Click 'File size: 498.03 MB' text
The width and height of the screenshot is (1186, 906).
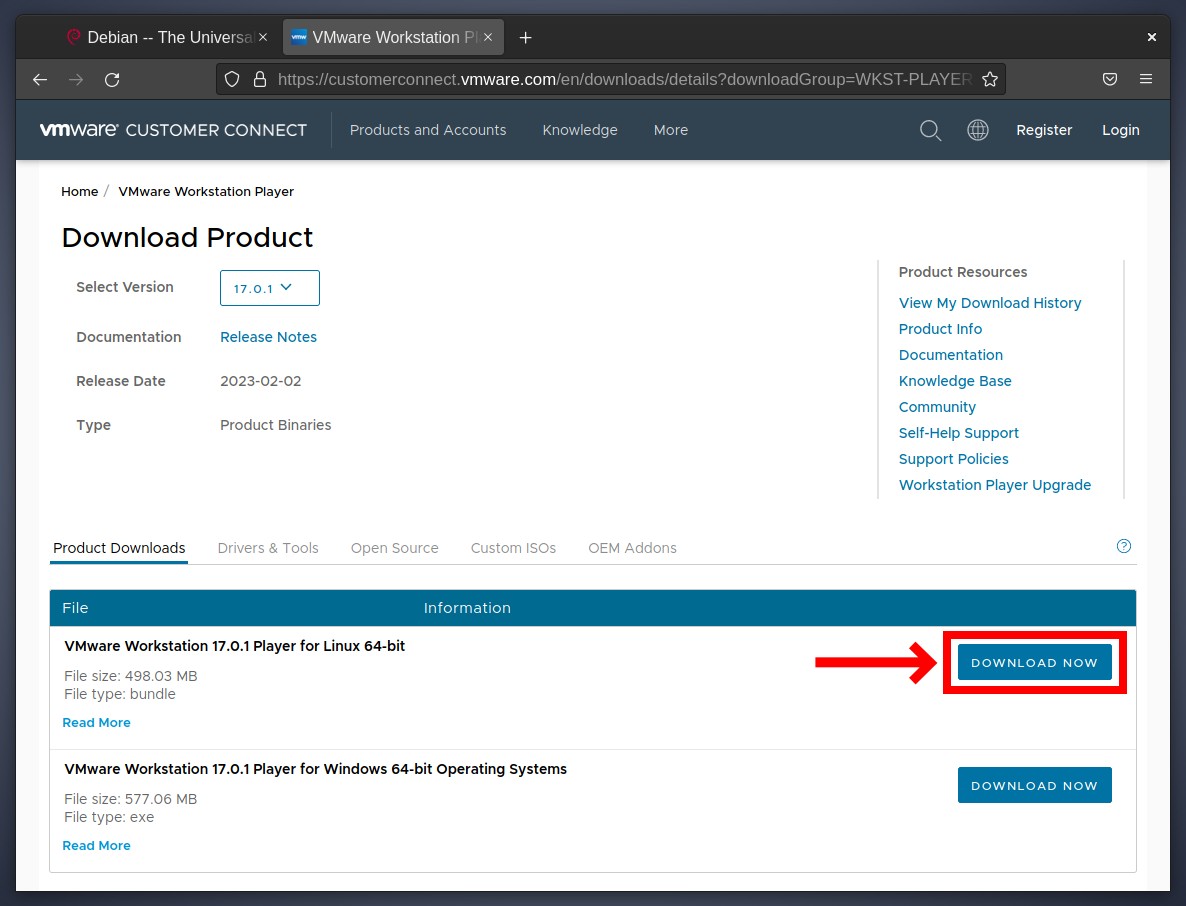(x=131, y=676)
